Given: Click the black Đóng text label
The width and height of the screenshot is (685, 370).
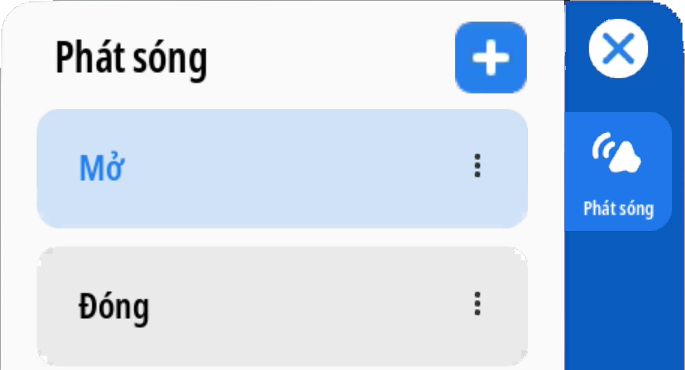Looking at the screenshot, I should click(x=114, y=307).
